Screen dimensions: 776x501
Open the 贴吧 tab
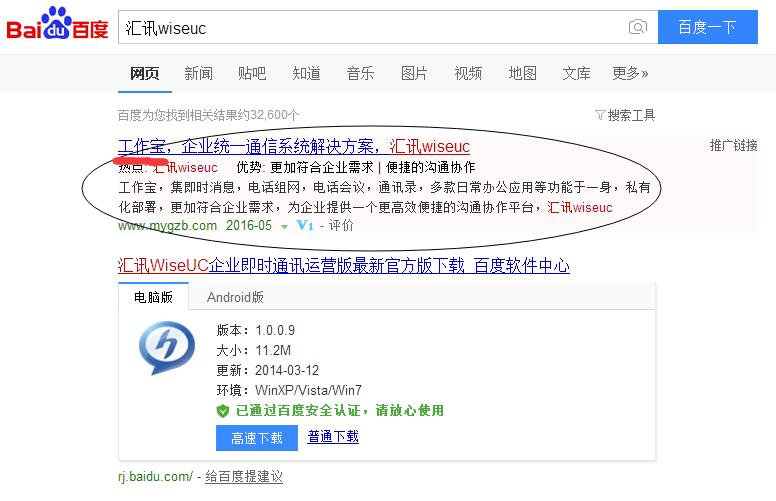[x=252, y=73]
